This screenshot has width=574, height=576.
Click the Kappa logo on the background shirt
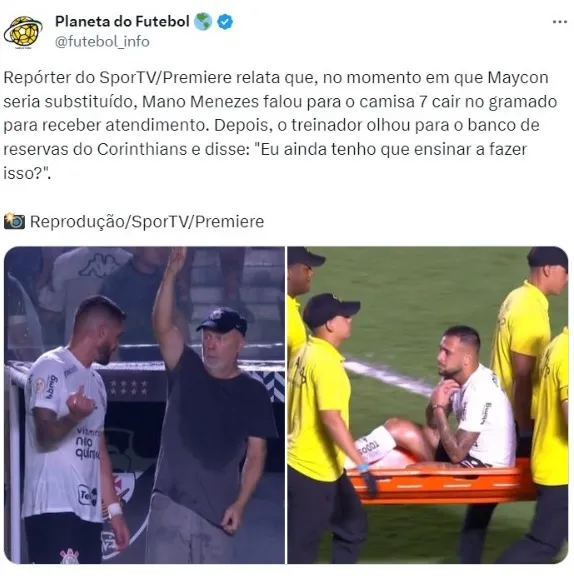tap(100, 265)
